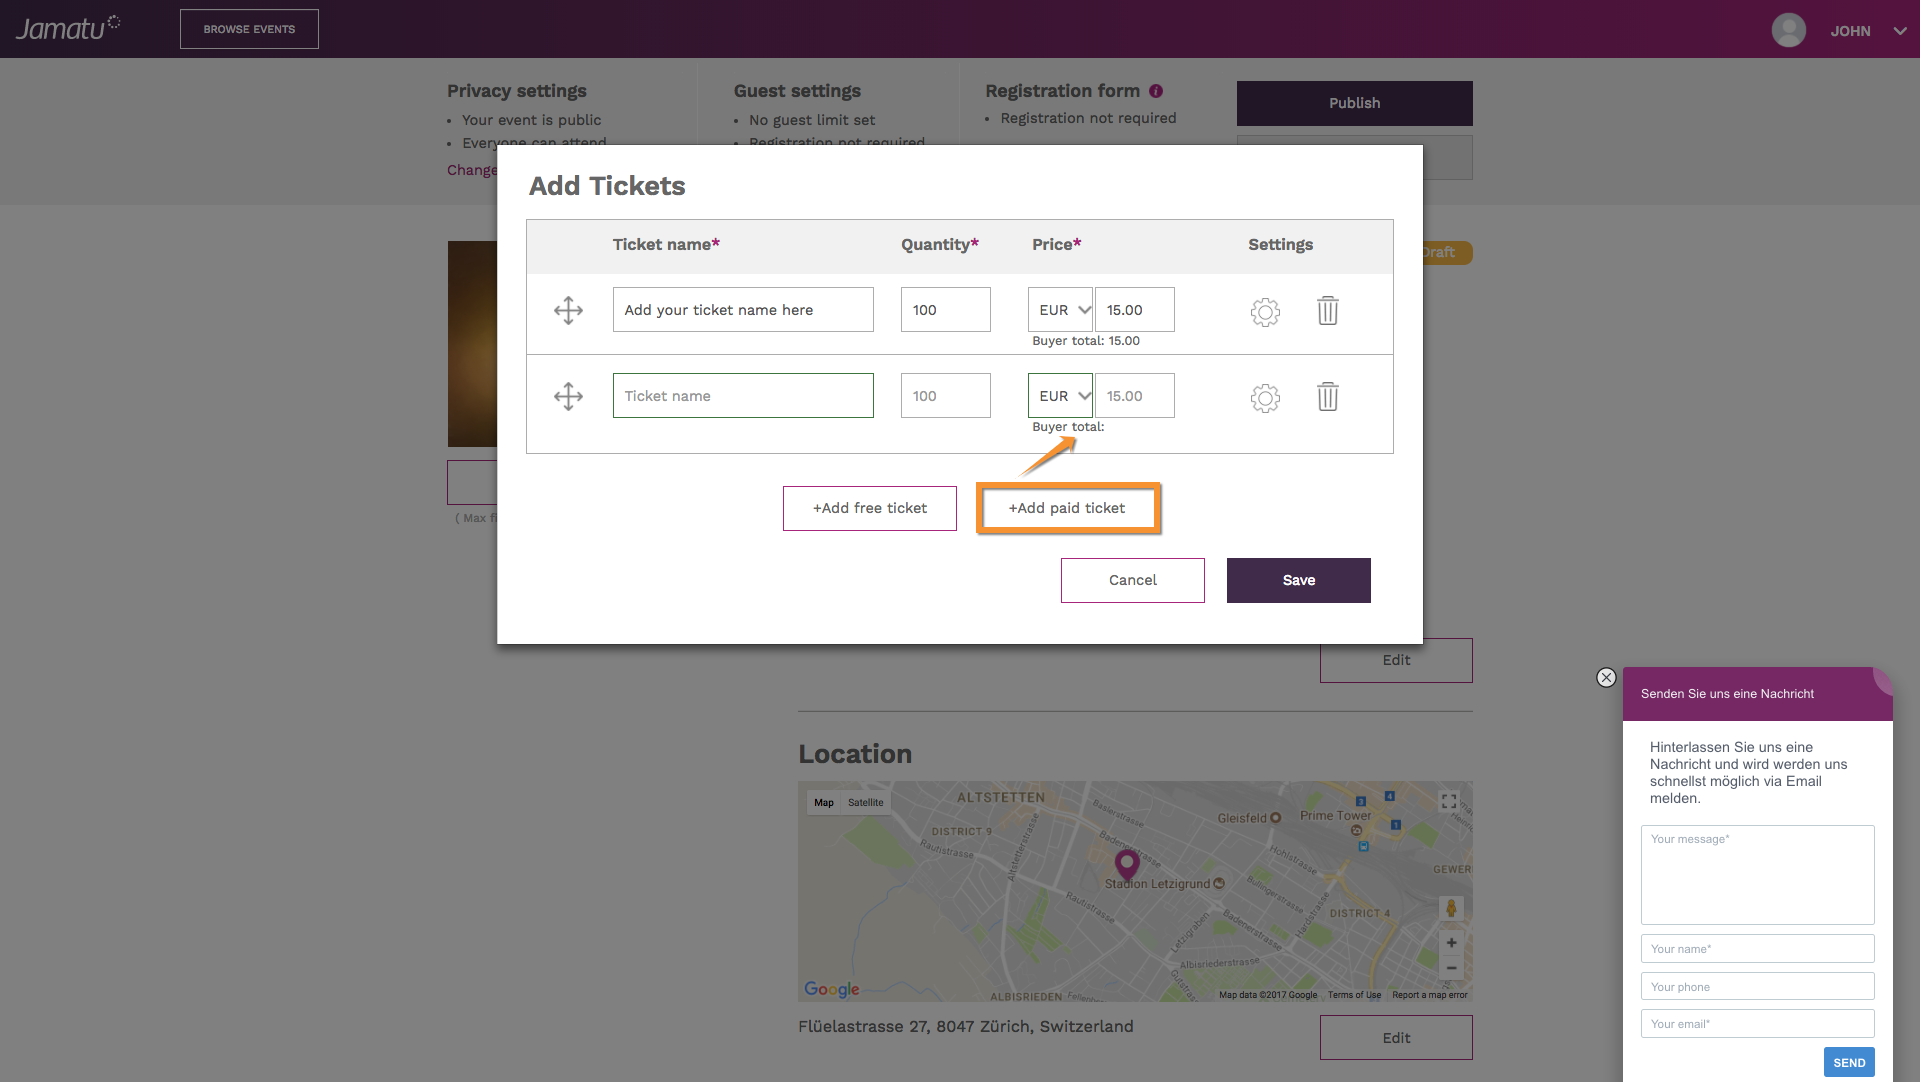Expand EUR currency dropdown in first row

1060,310
